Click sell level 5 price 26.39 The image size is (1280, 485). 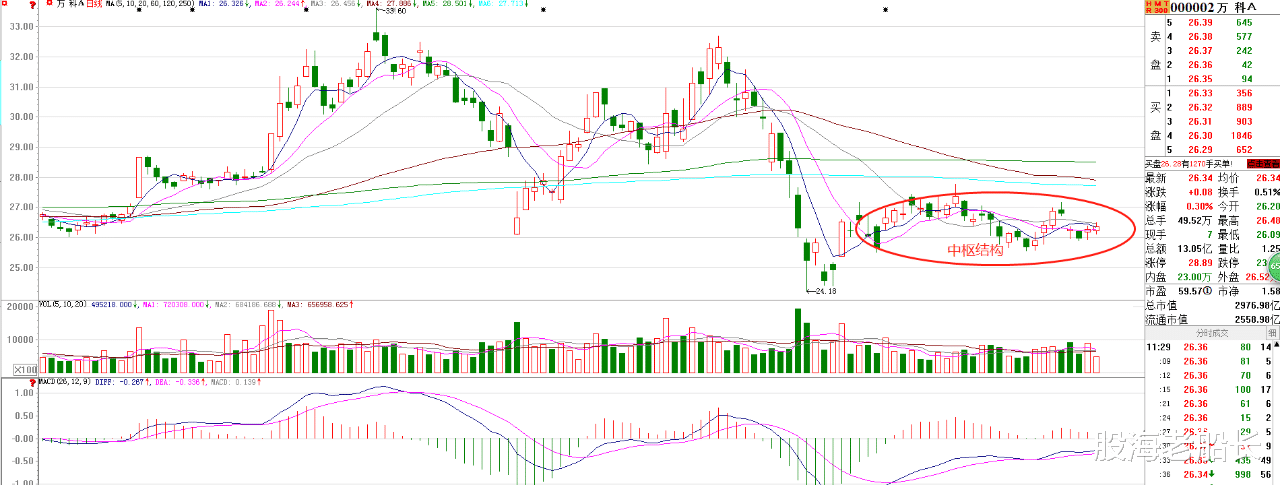(1200, 22)
